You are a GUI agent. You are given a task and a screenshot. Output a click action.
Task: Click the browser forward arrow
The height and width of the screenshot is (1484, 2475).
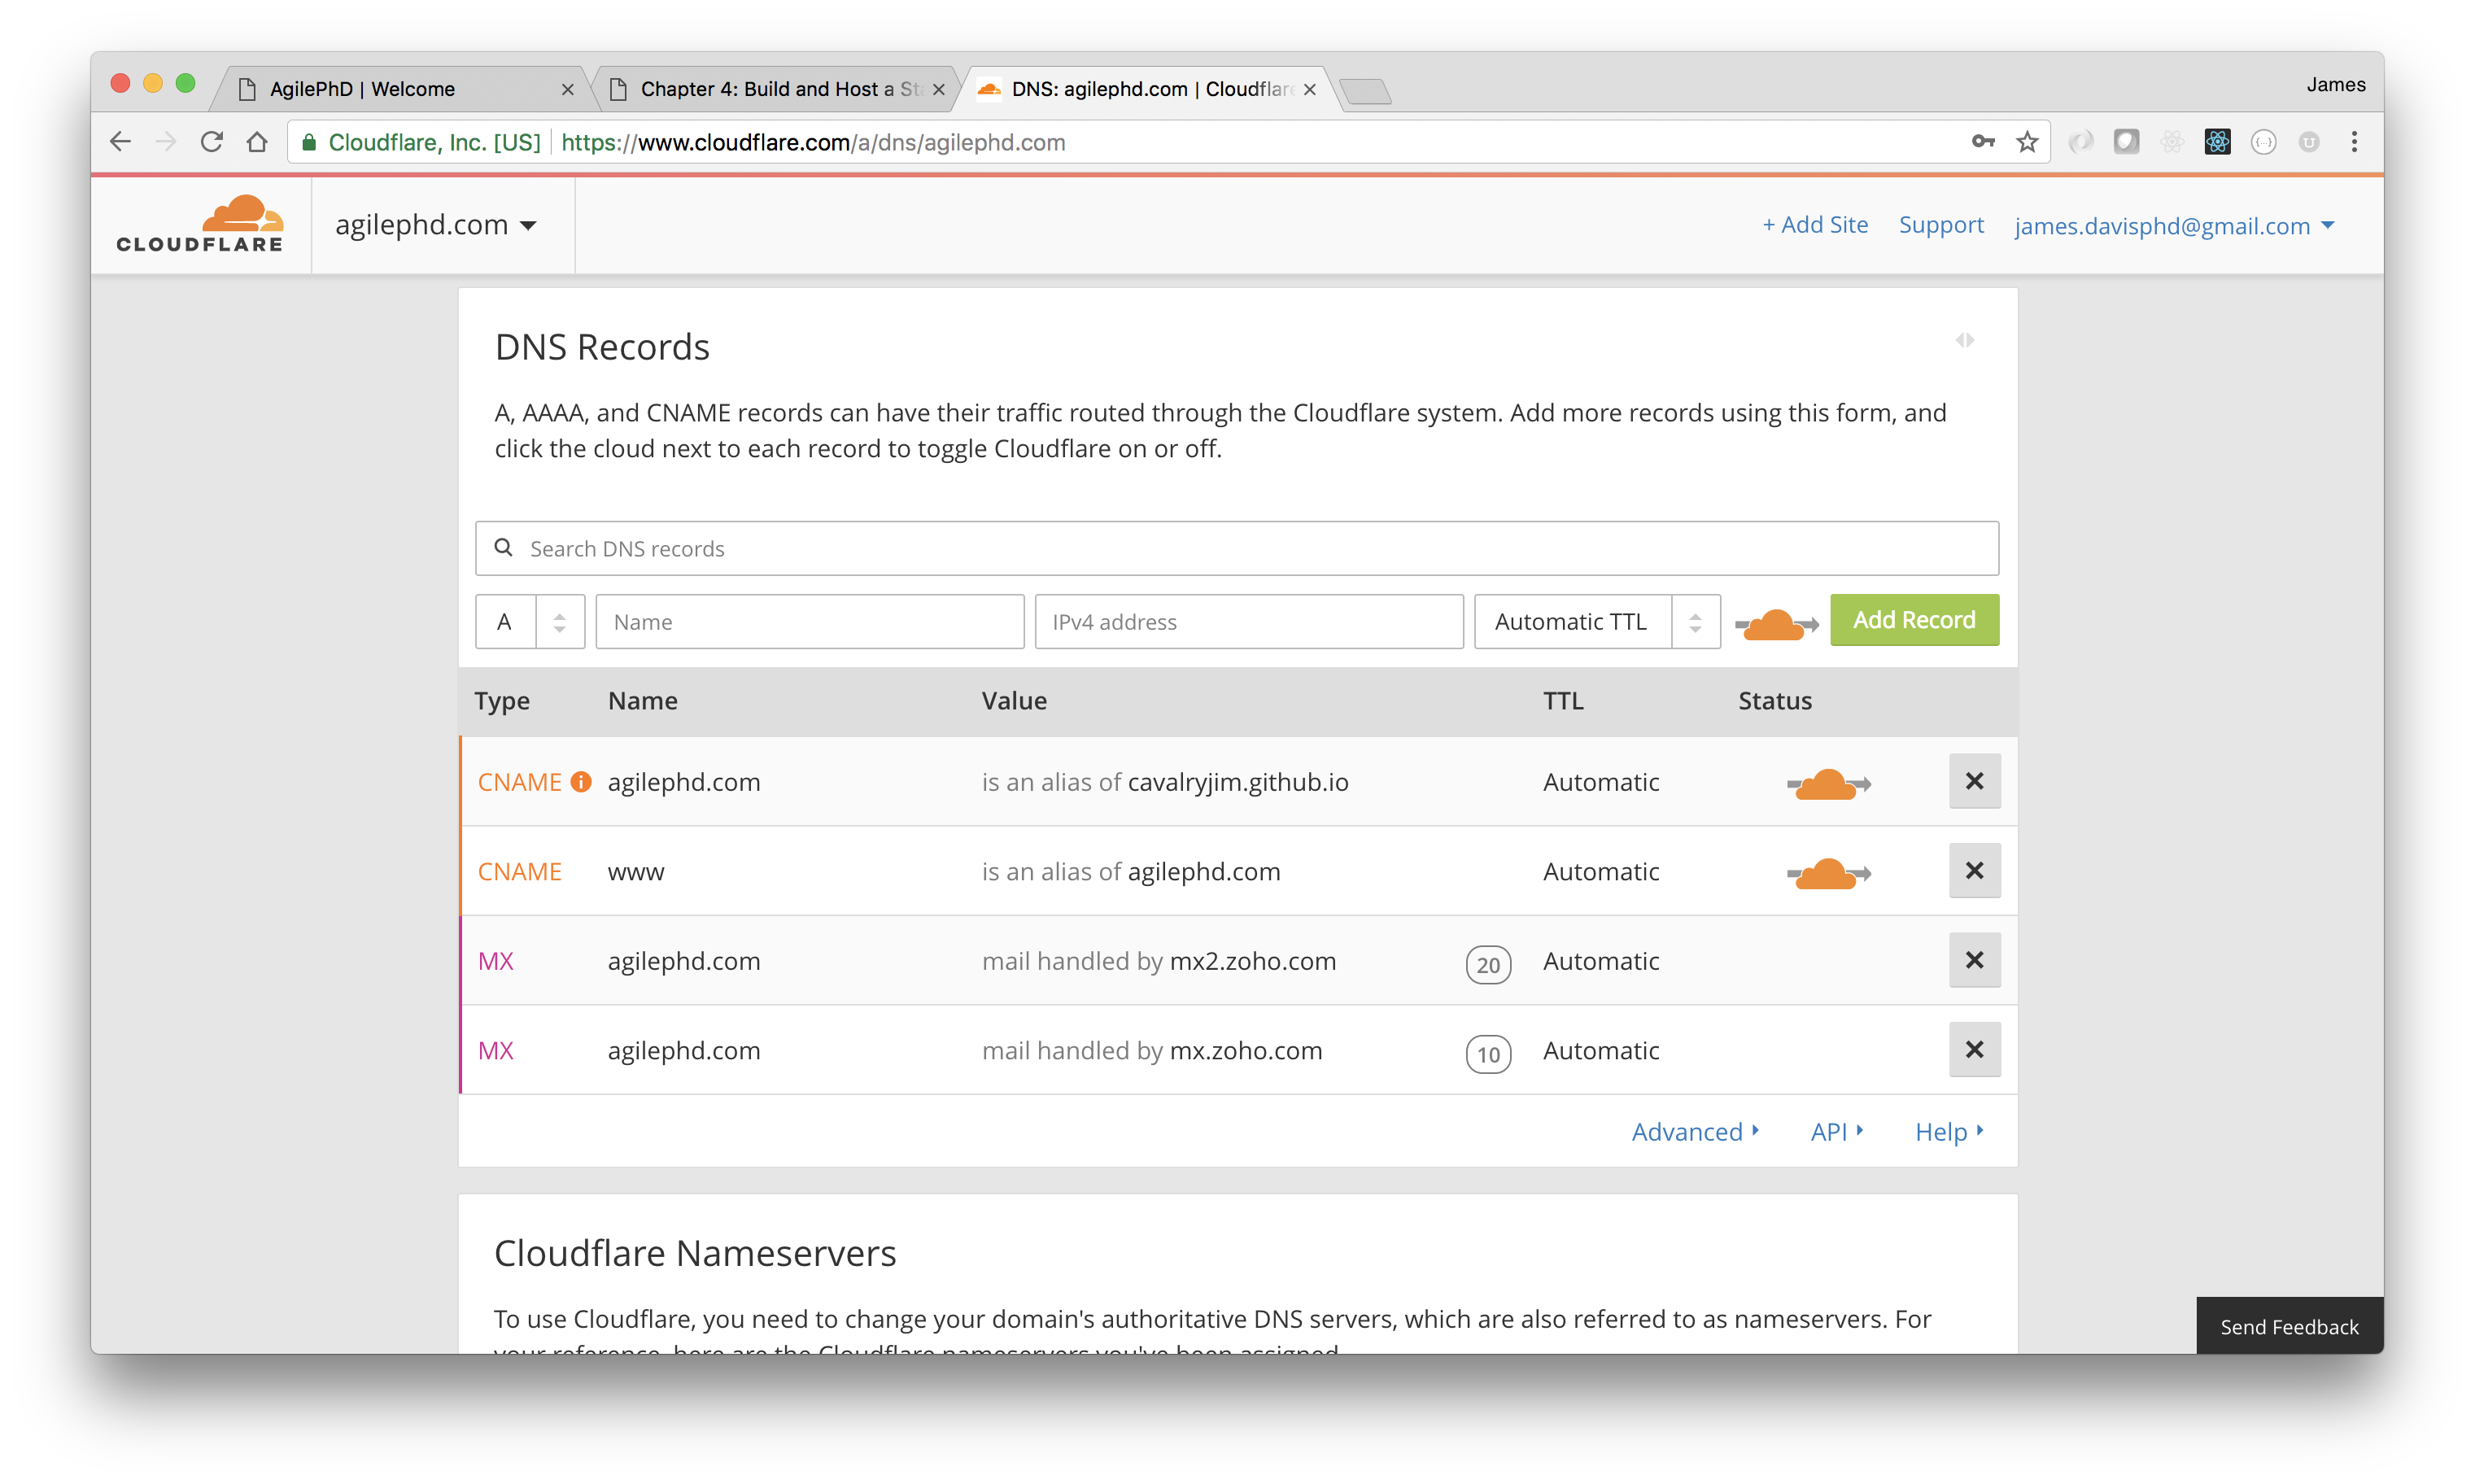pyautogui.click(x=166, y=142)
